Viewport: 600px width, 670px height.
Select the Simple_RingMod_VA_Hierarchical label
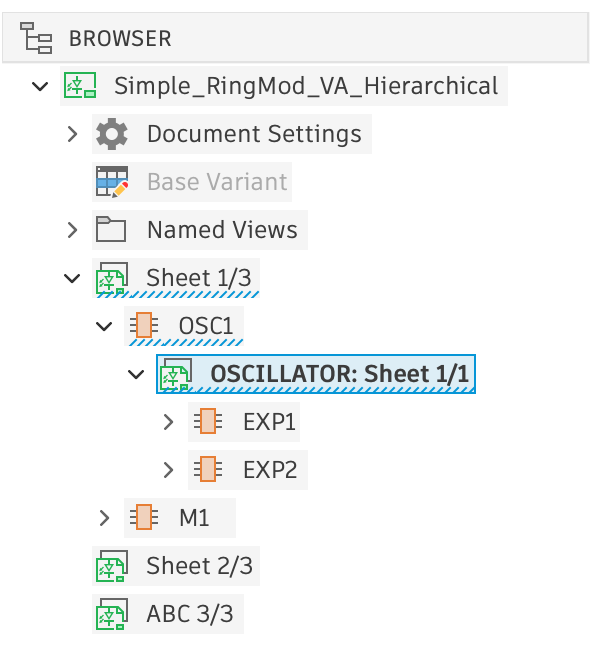point(306,86)
